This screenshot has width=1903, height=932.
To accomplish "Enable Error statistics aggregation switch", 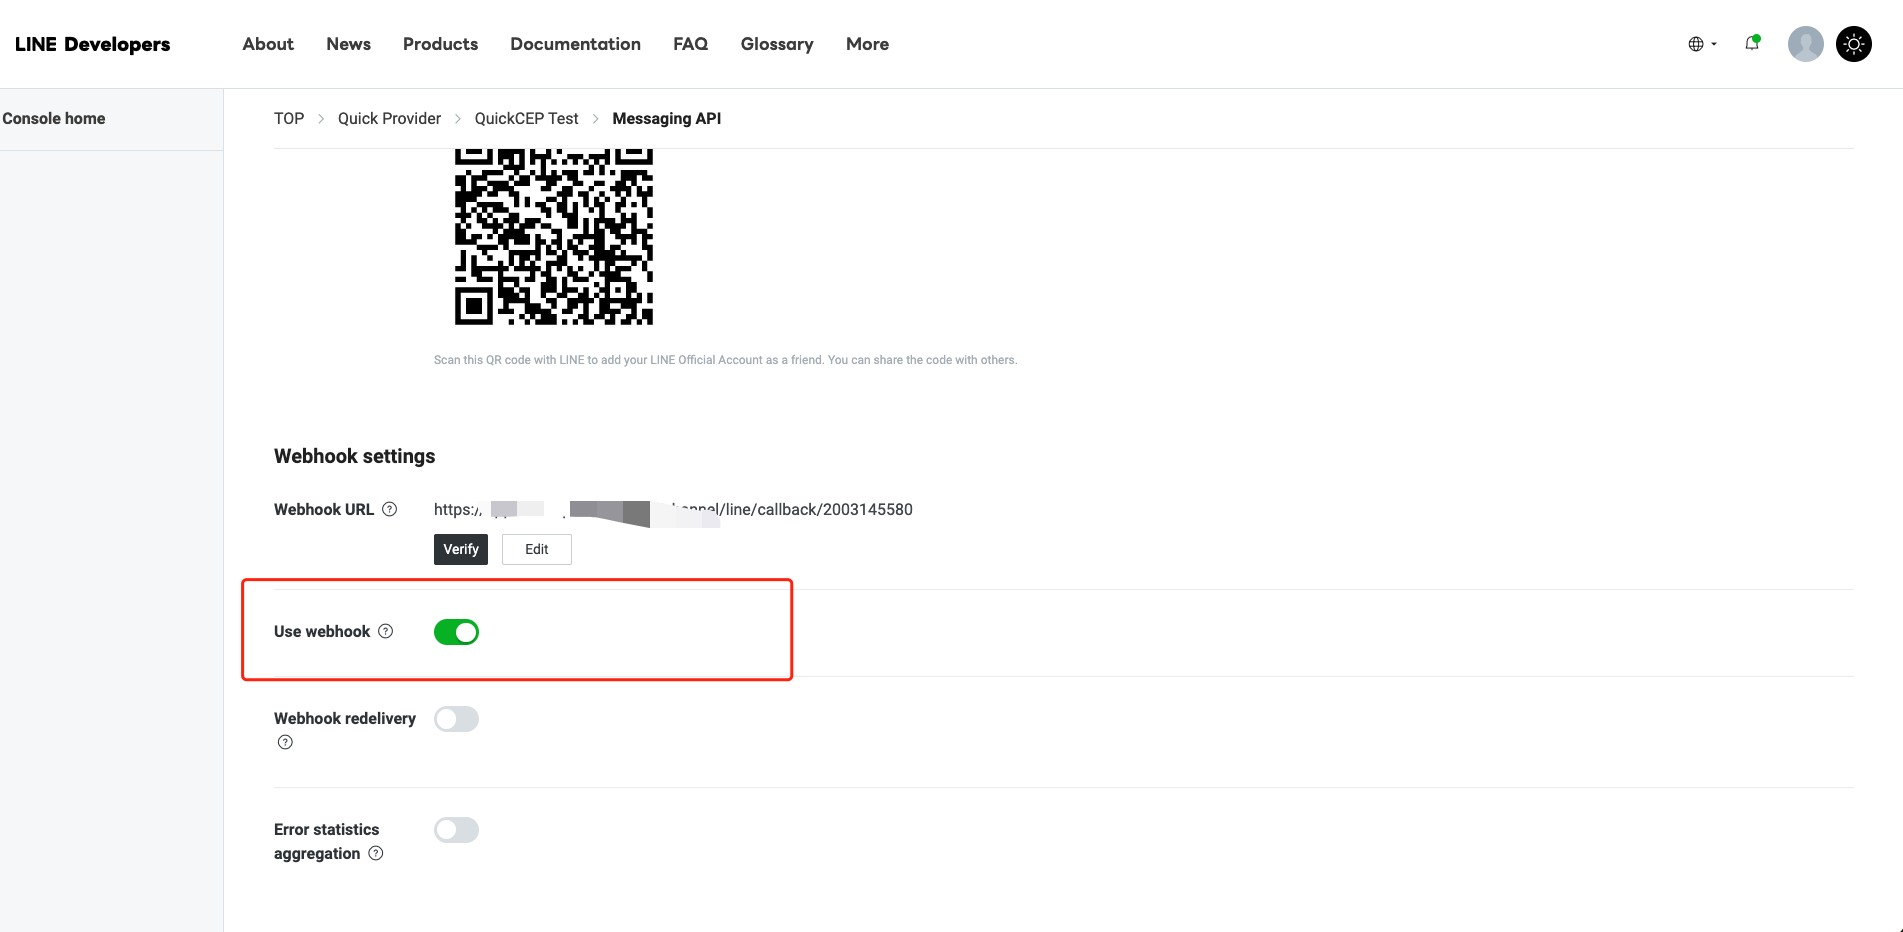I will coord(456,830).
